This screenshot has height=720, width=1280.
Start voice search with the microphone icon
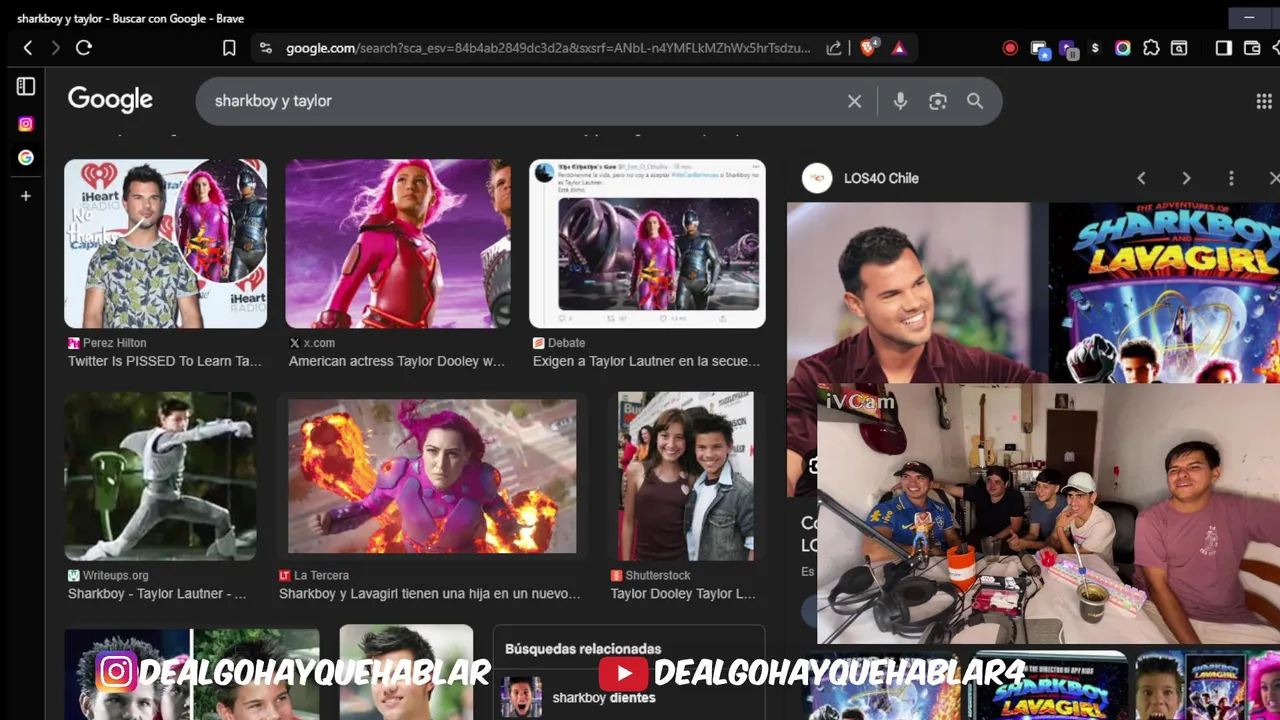tap(900, 101)
